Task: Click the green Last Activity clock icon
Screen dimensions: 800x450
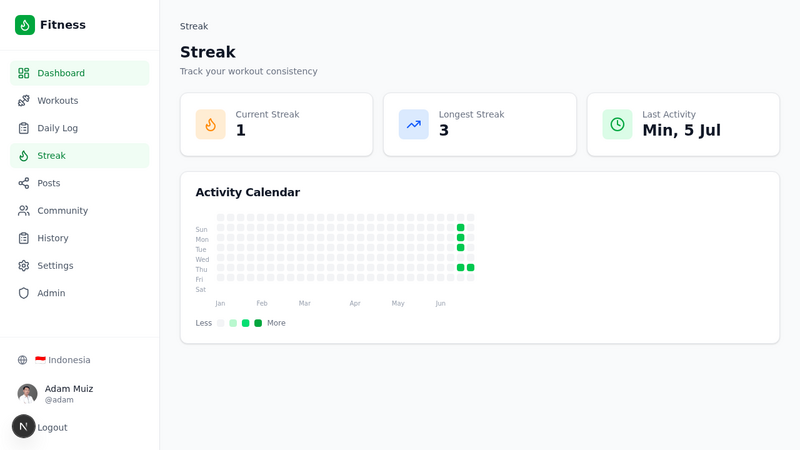Action: pyautogui.click(x=617, y=124)
